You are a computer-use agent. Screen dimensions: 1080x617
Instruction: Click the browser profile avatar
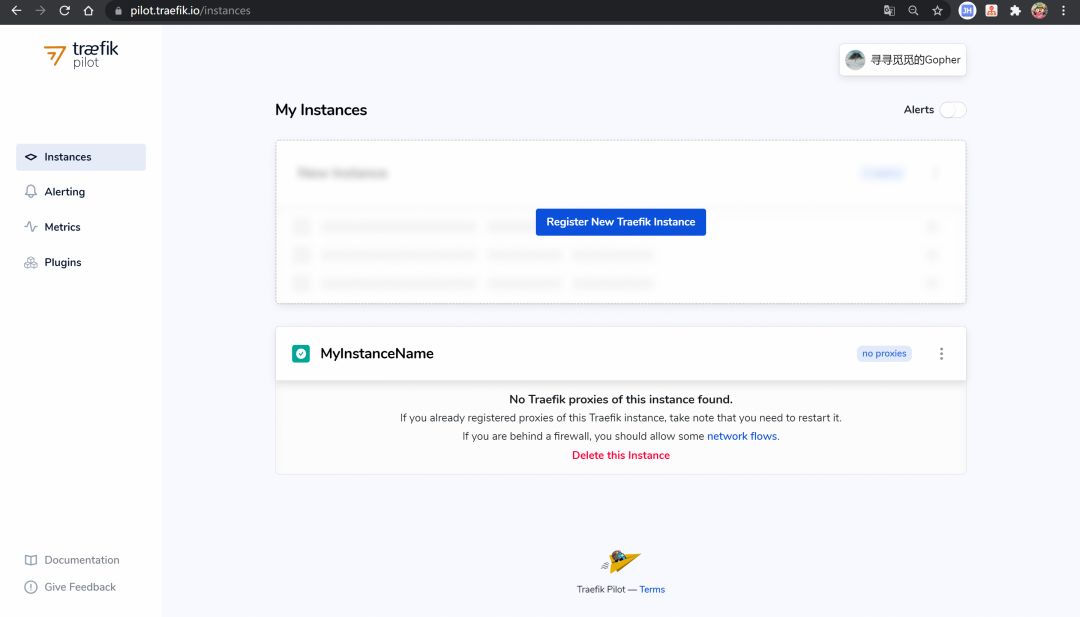click(x=1039, y=10)
